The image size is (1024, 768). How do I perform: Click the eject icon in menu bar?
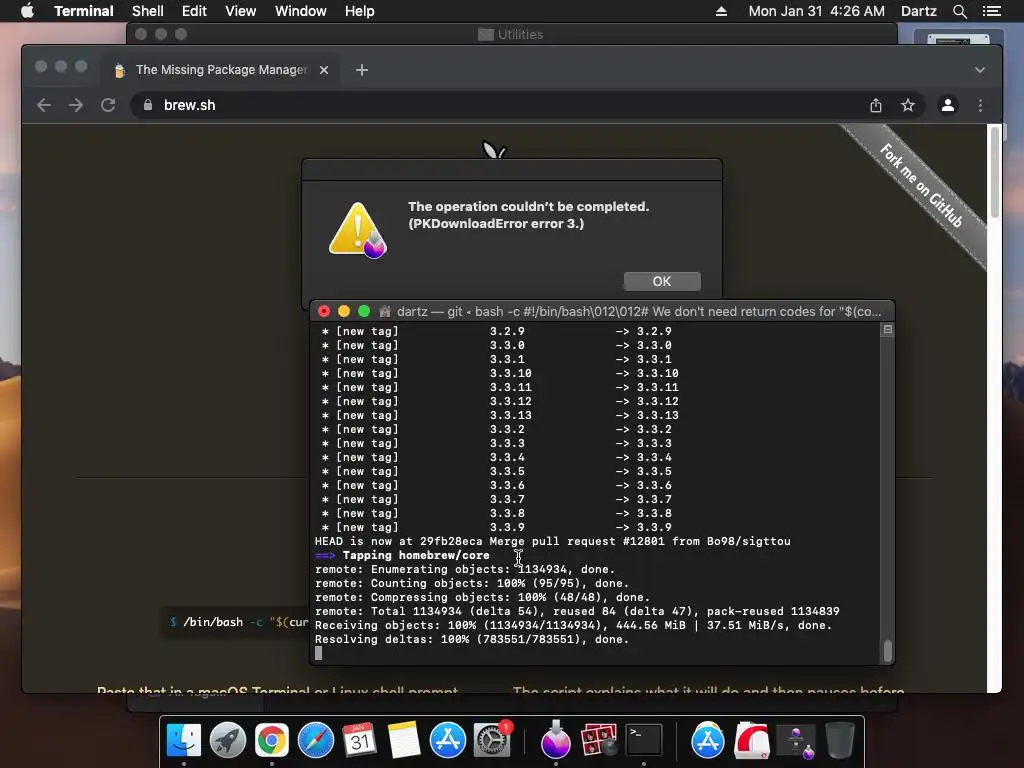coord(721,11)
